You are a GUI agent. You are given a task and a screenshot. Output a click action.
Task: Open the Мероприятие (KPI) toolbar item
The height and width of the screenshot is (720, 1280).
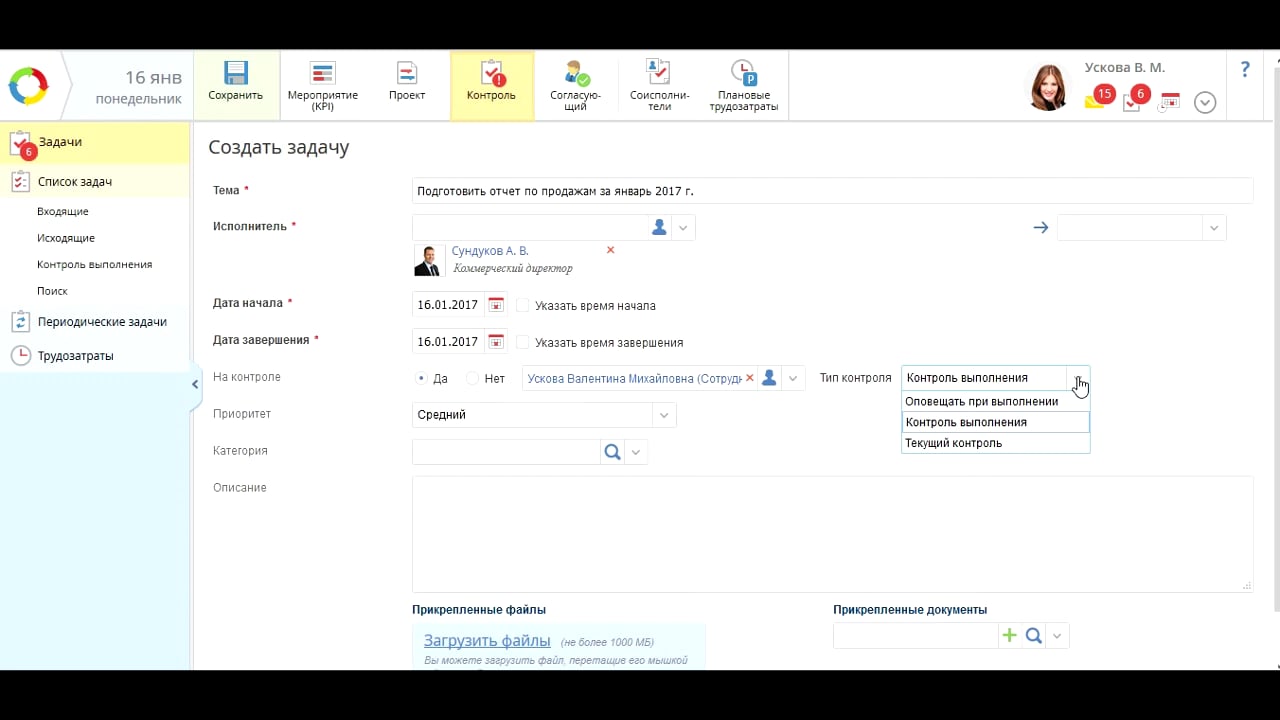pos(322,86)
